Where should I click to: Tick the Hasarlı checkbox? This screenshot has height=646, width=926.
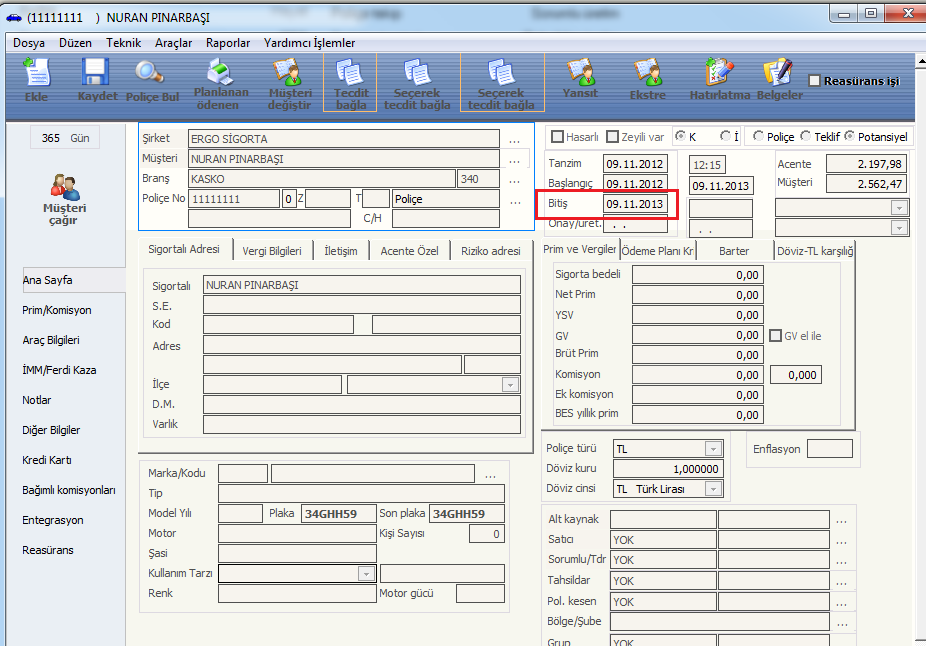(558, 137)
